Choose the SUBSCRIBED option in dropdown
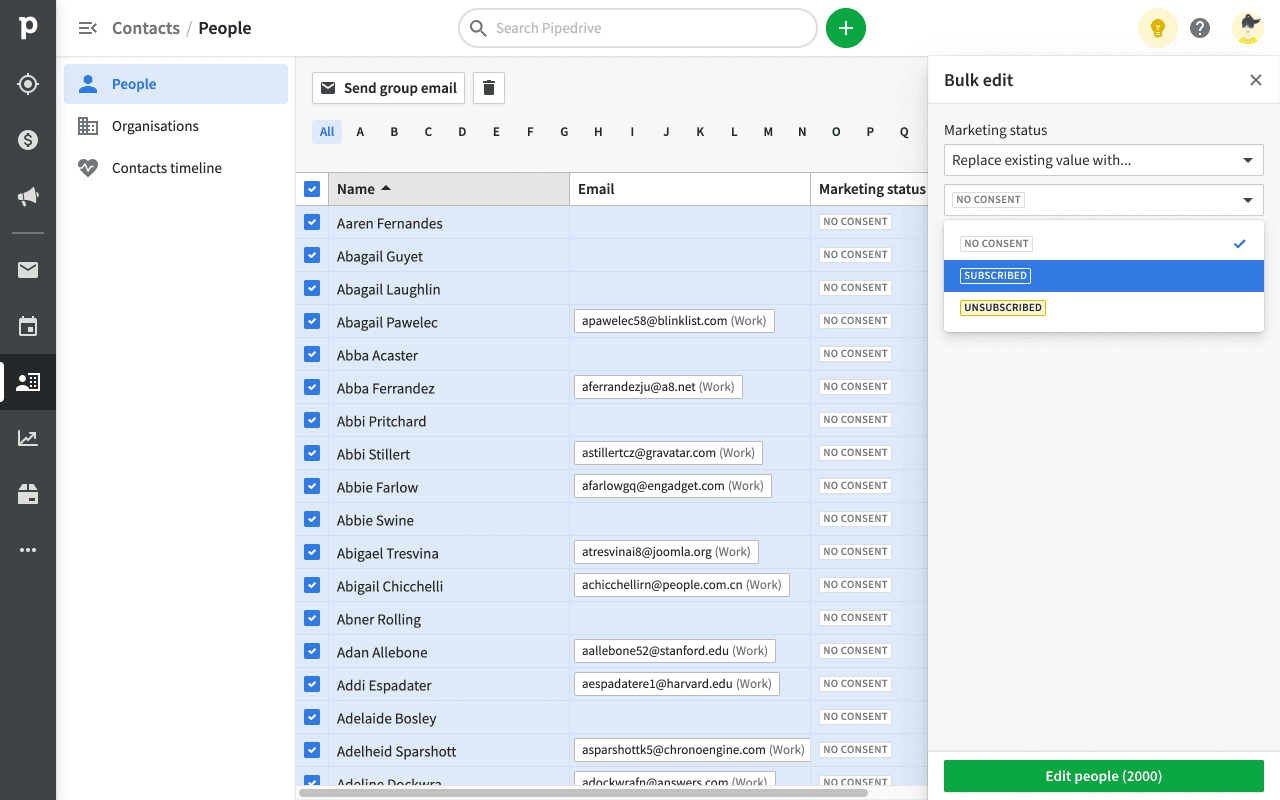Image resolution: width=1280 pixels, height=800 pixels. pyautogui.click(x=996, y=276)
